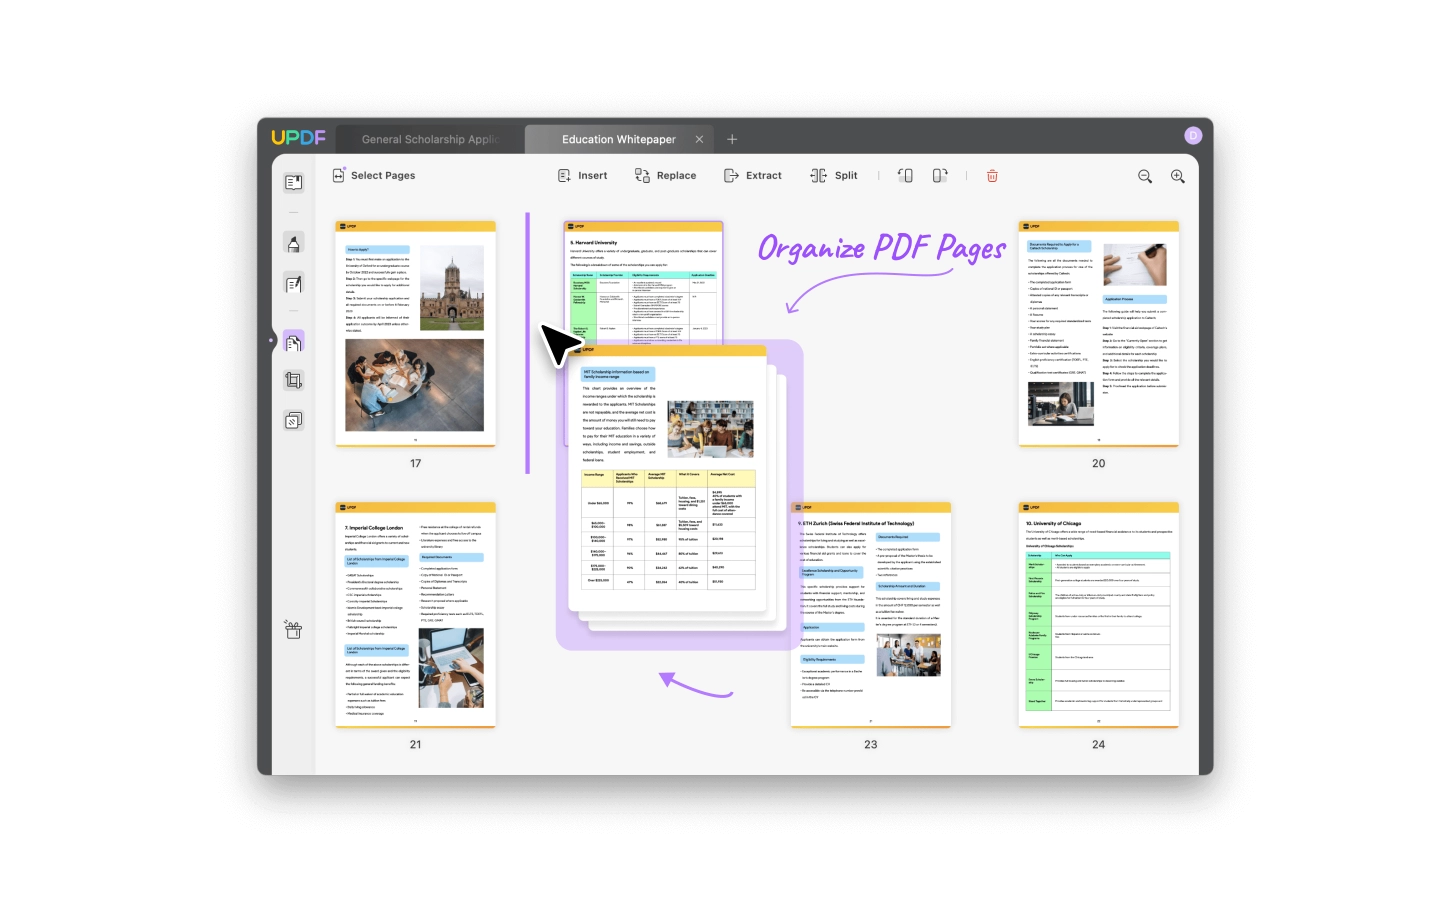Rotate pages counterclockwise
The height and width of the screenshot is (900, 1450).
[905, 175]
